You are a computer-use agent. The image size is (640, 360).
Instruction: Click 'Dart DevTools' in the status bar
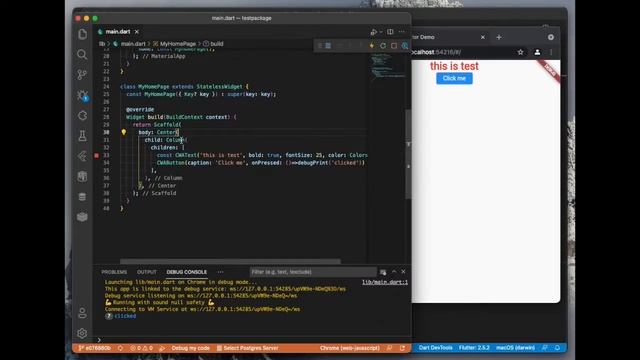point(436,348)
